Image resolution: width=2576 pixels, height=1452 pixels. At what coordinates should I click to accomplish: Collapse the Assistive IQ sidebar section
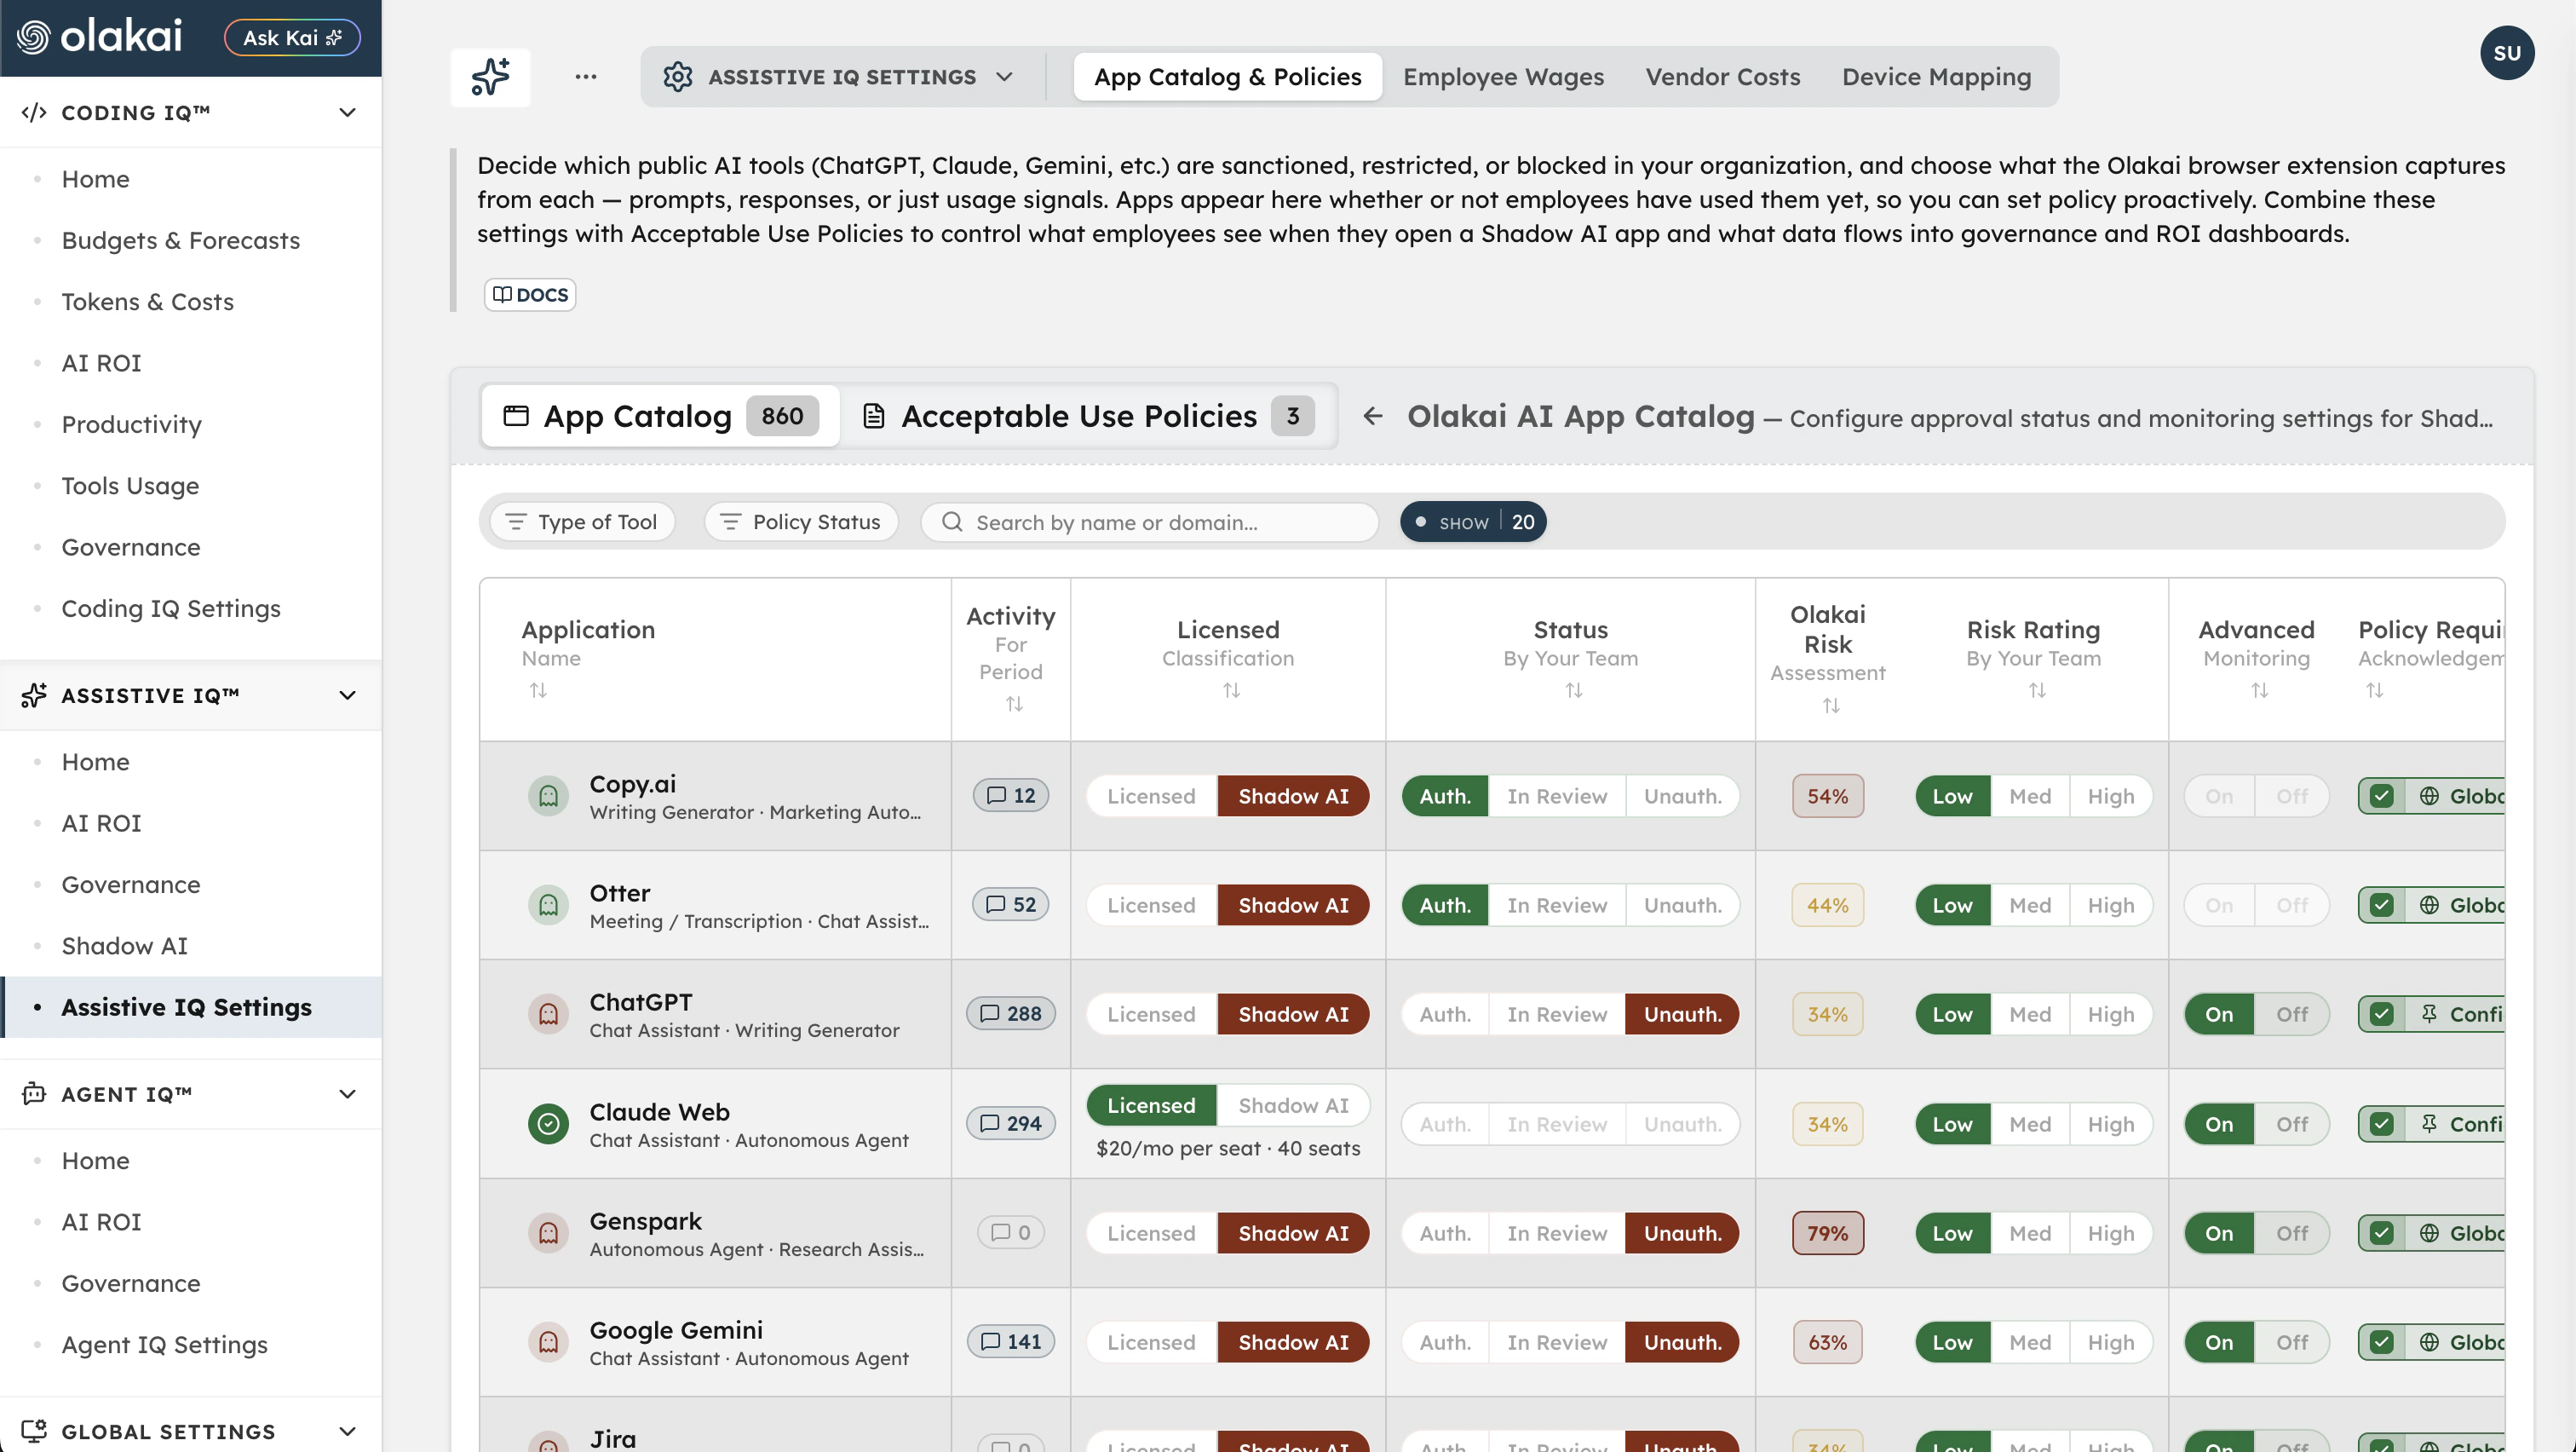pos(347,695)
